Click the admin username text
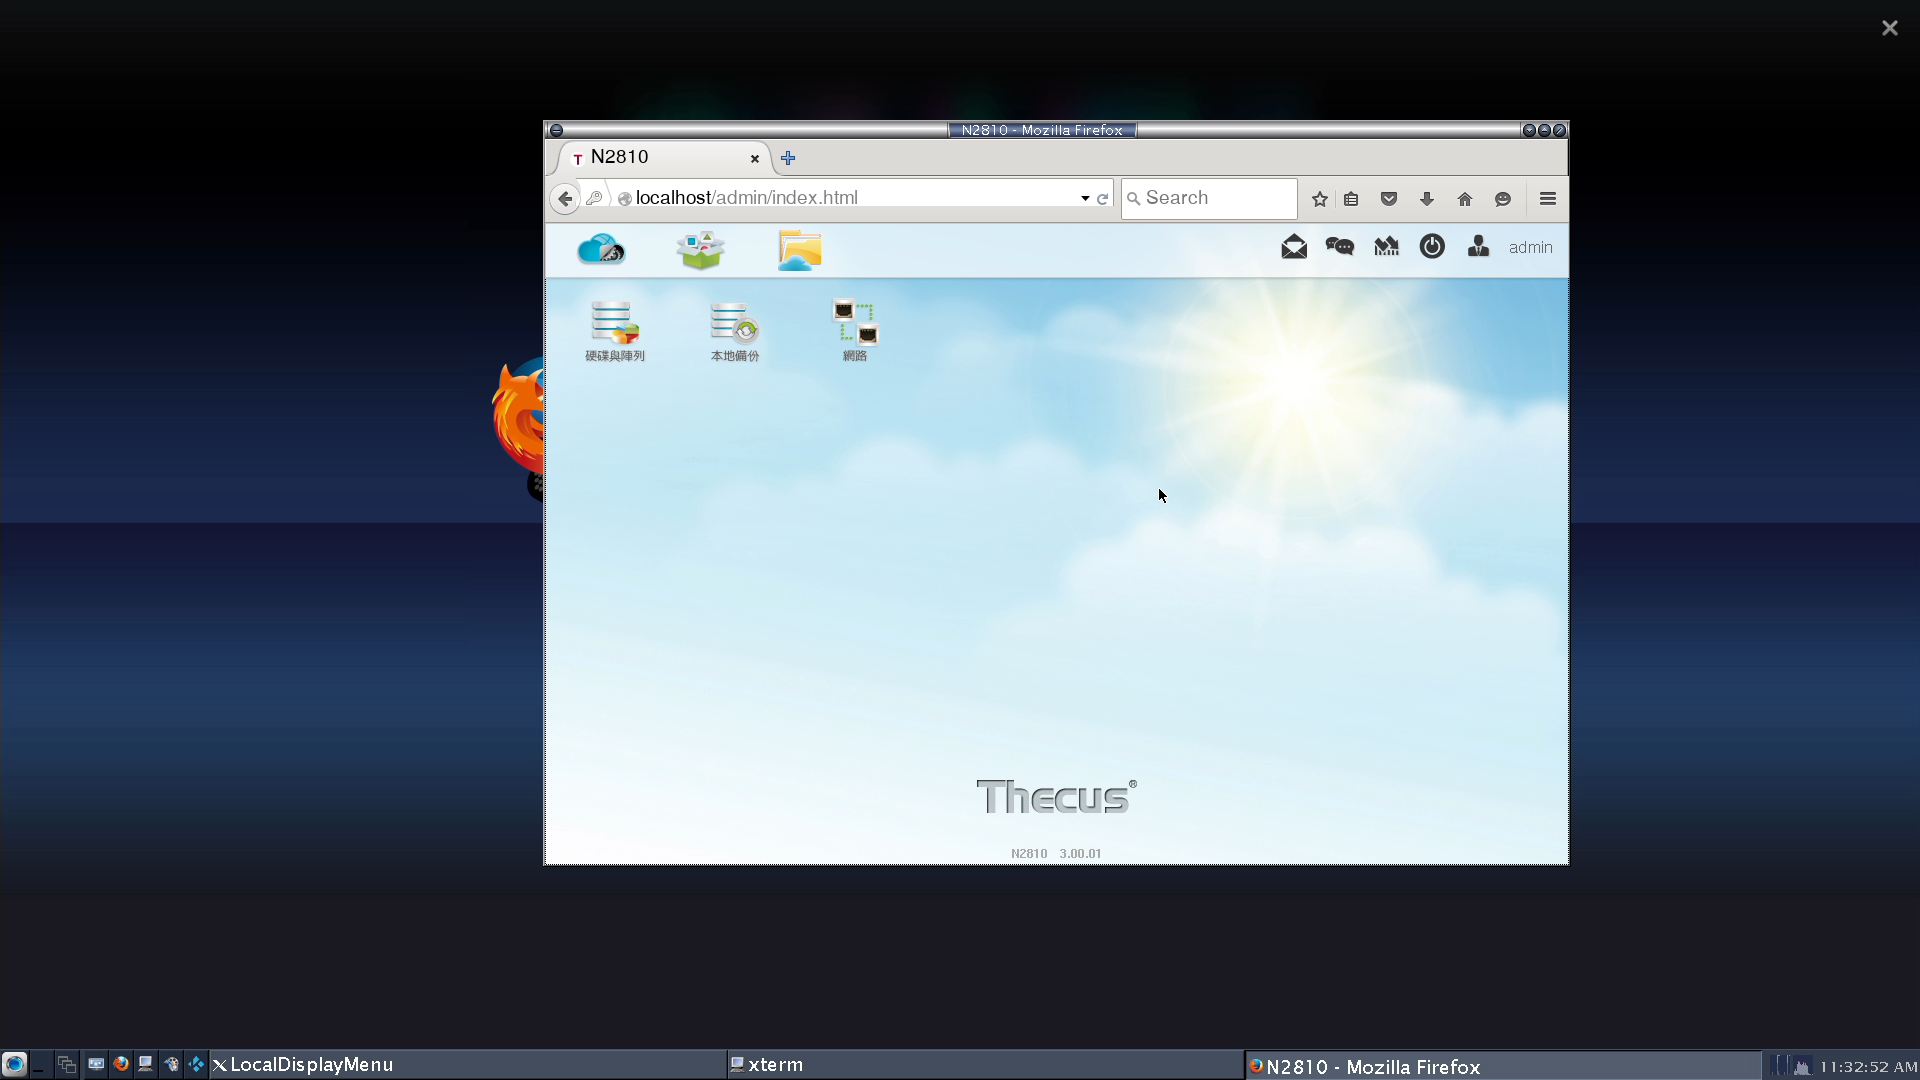This screenshot has height=1080, width=1920. click(1530, 248)
